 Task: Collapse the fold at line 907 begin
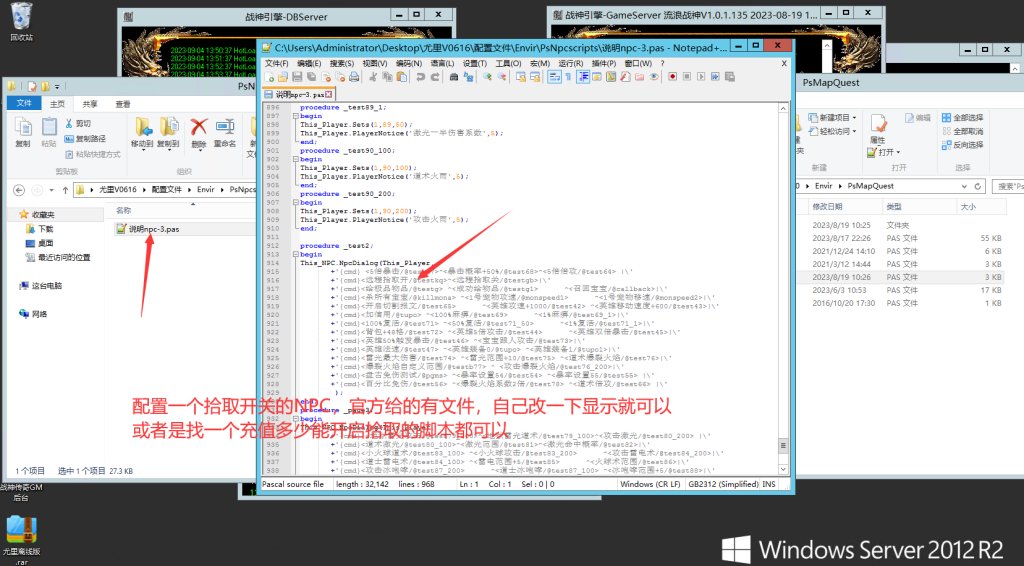[295, 202]
